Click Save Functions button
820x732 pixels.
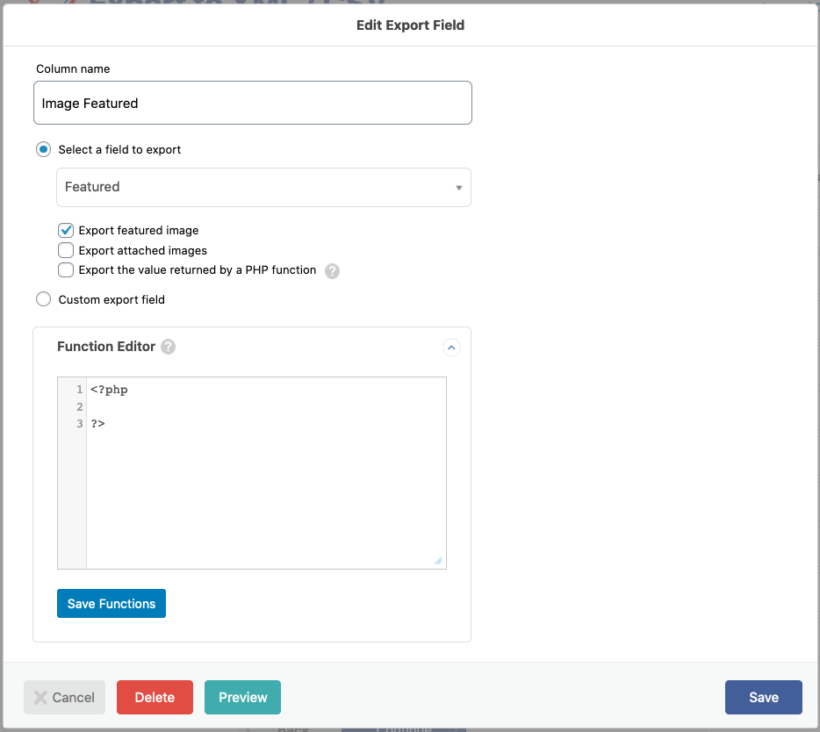click(x=111, y=604)
